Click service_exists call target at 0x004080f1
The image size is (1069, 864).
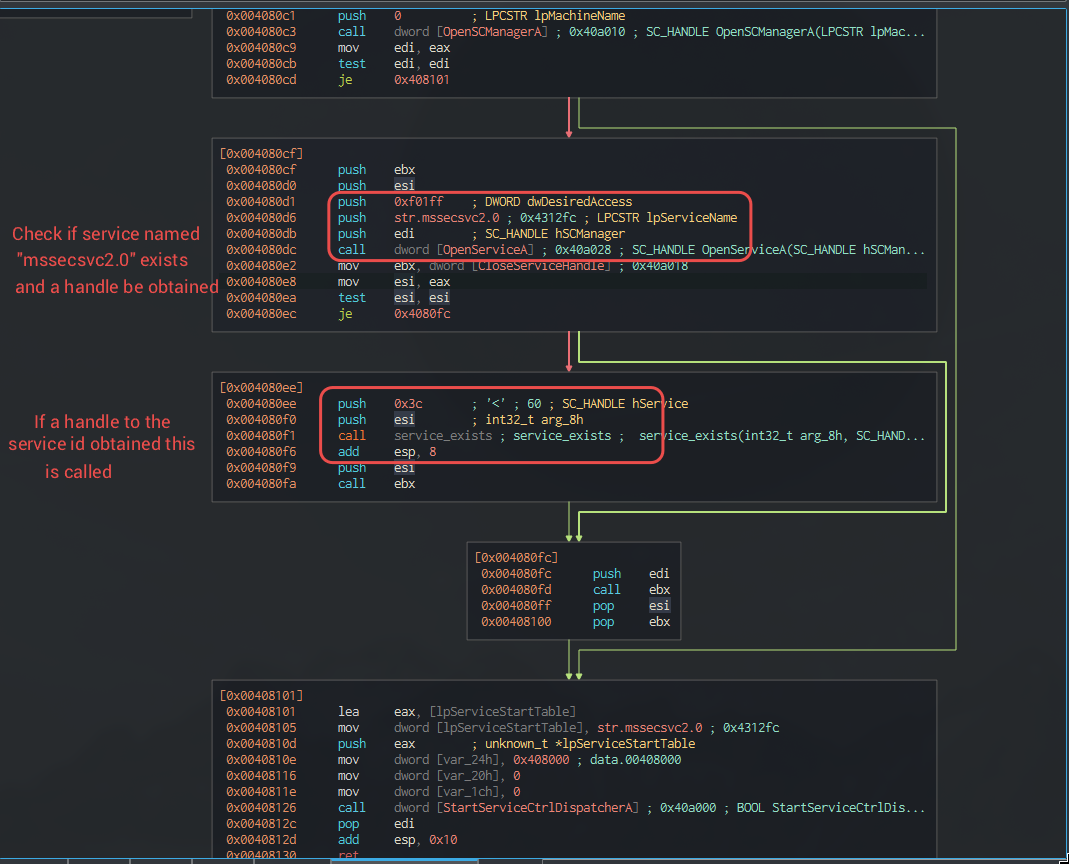coord(443,436)
